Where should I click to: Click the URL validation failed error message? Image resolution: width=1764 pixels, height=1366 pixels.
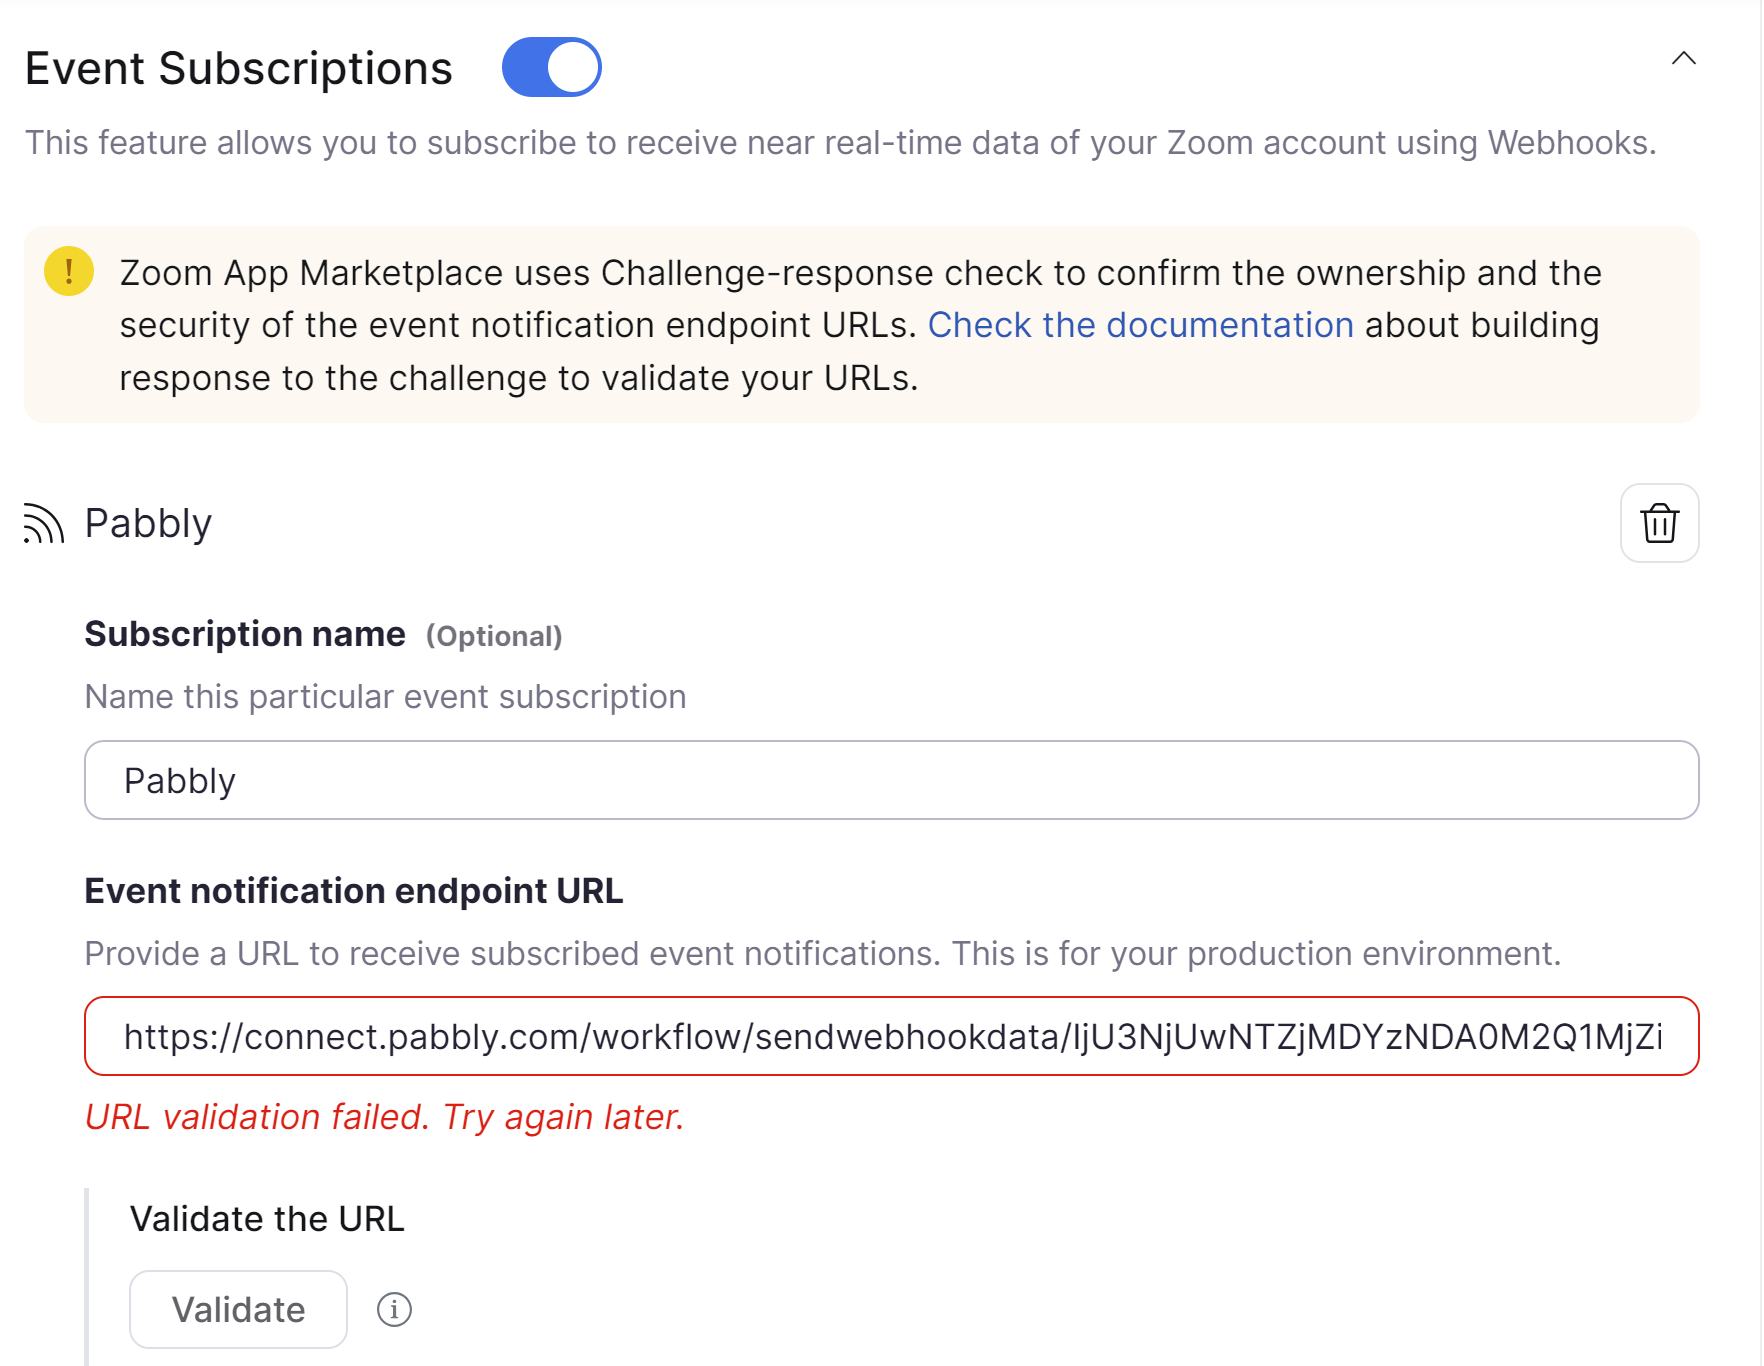tap(385, 1117)
